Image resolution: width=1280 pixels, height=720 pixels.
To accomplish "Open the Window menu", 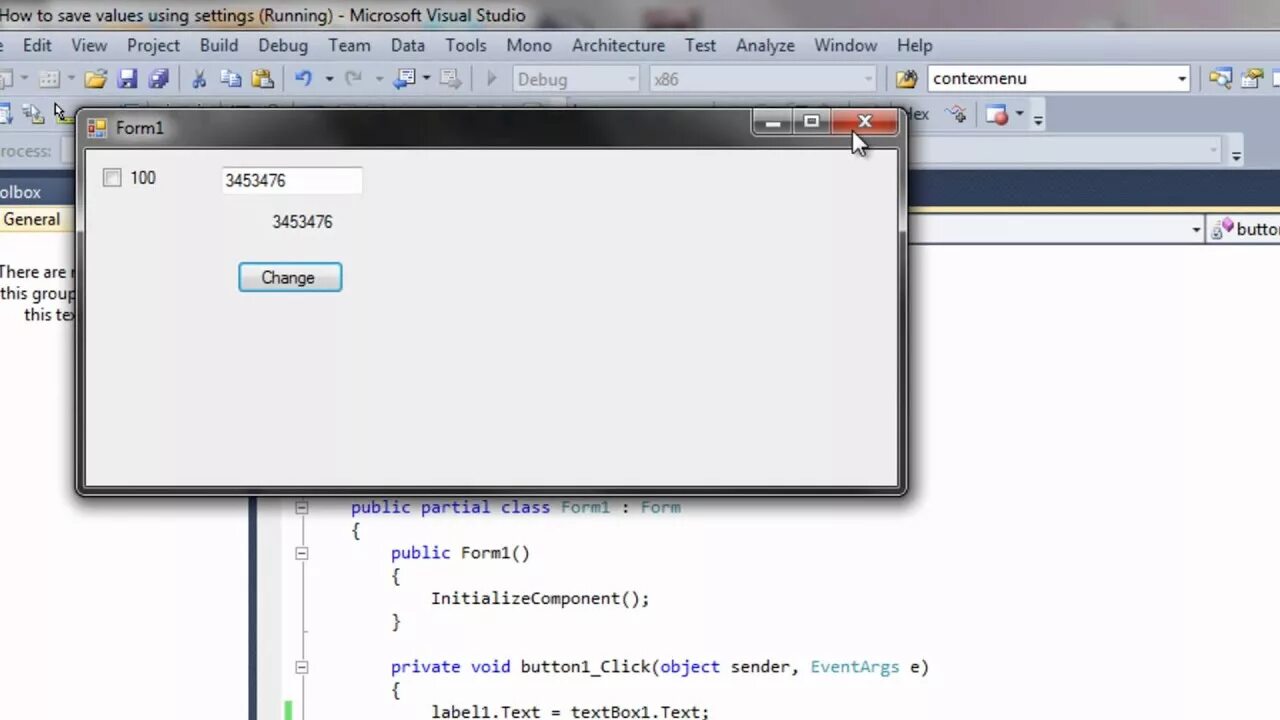I will 845,45.
